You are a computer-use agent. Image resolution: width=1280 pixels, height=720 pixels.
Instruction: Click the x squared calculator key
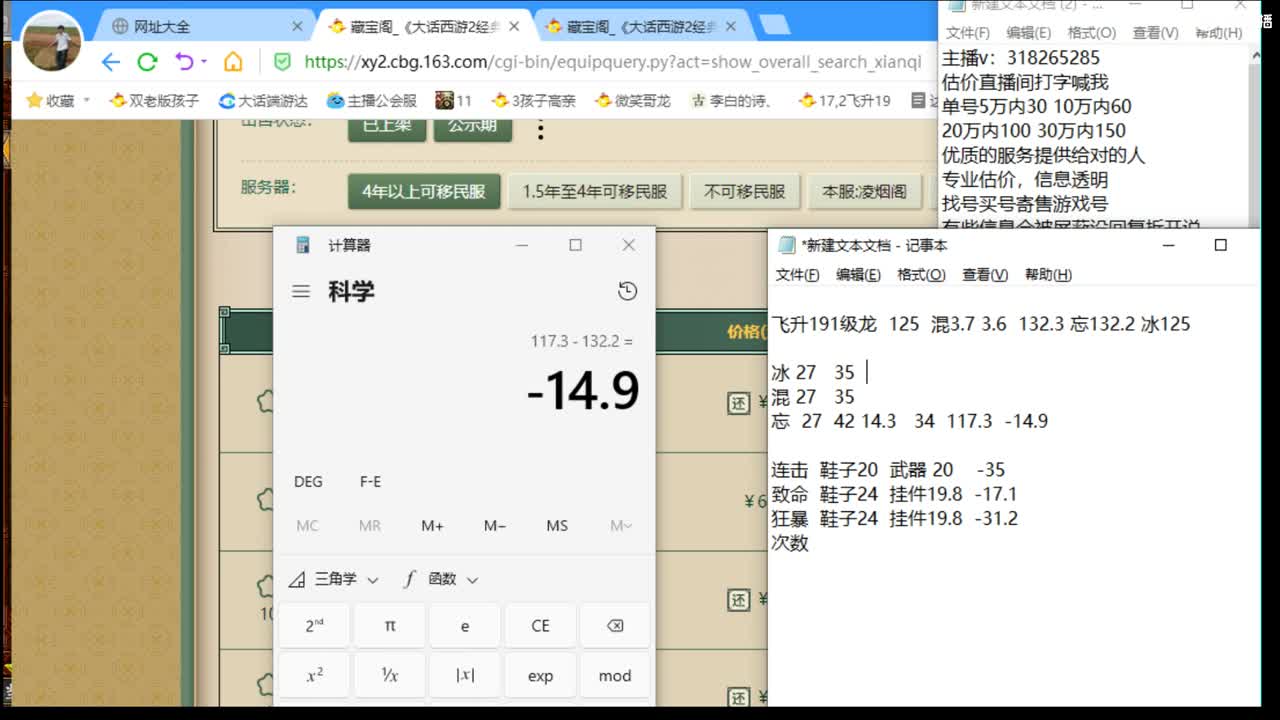pyautogui.click(x=315, y=675)
